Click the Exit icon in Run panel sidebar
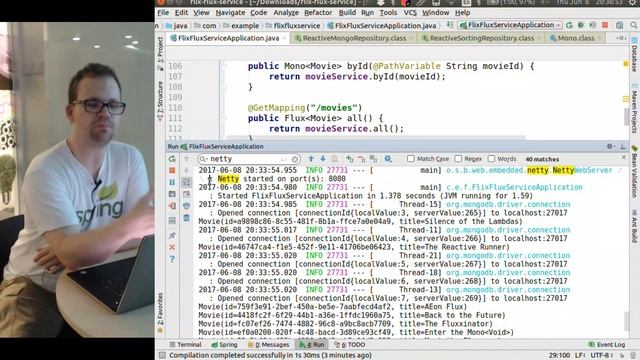 tap(172, 206)
